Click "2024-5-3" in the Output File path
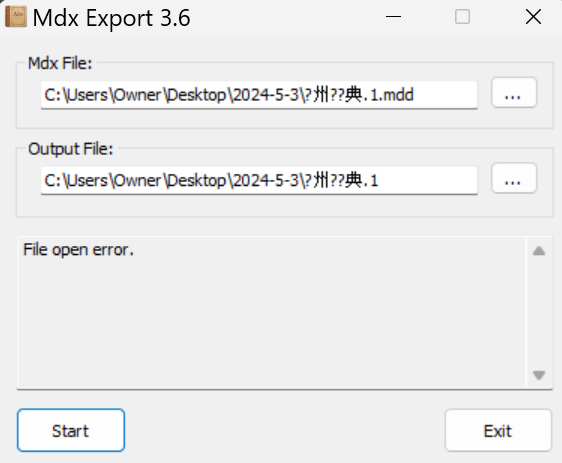The height and width of the screenshot is (463, 562). click(266, 180)
